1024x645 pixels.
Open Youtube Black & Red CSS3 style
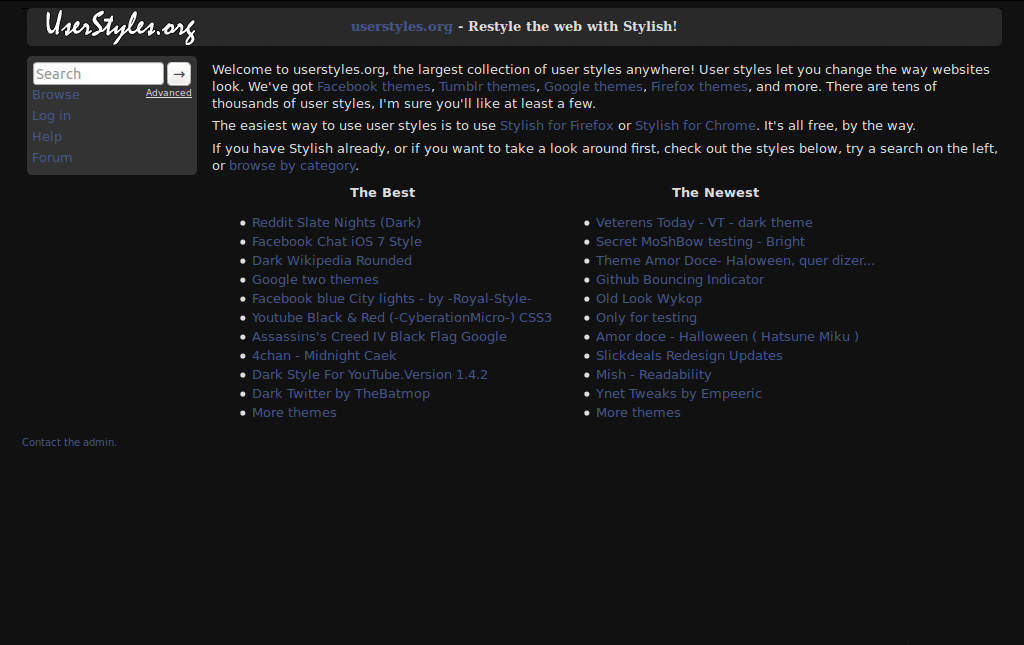click(402, 317)
